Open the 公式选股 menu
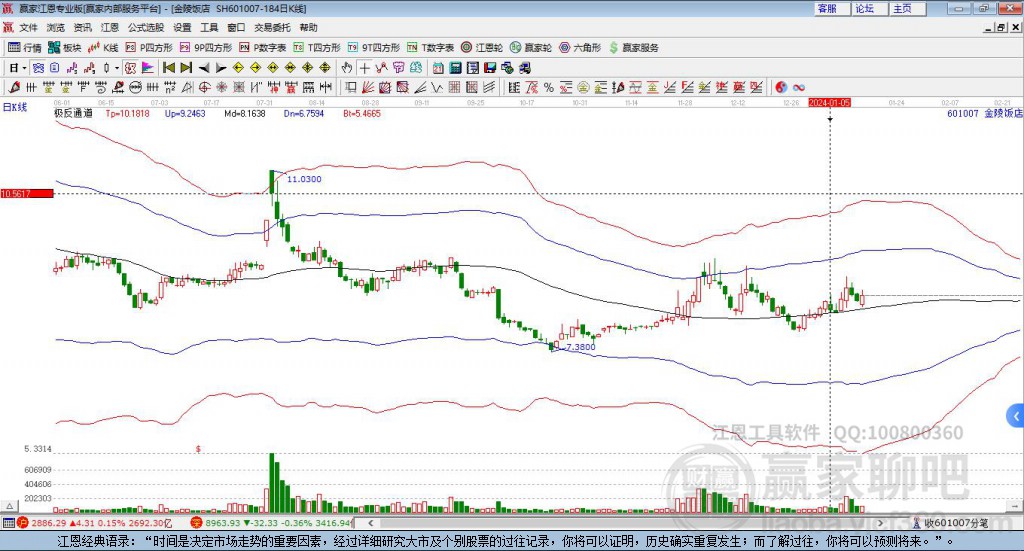This screenshot has height=551, width=1024. click(146, 27)
